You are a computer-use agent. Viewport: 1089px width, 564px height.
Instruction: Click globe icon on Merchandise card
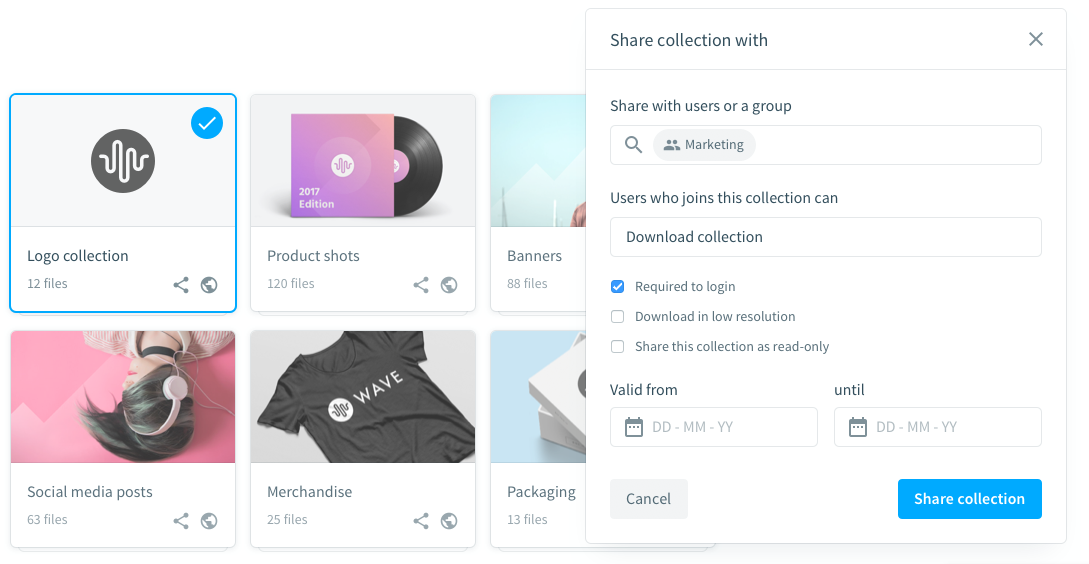point(449,521)
